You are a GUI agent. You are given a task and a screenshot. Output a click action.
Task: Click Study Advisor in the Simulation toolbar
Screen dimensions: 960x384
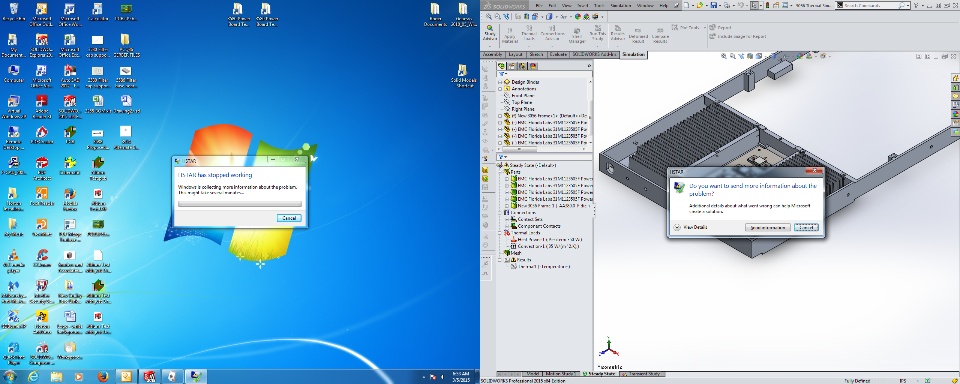(x=489, y=36)
